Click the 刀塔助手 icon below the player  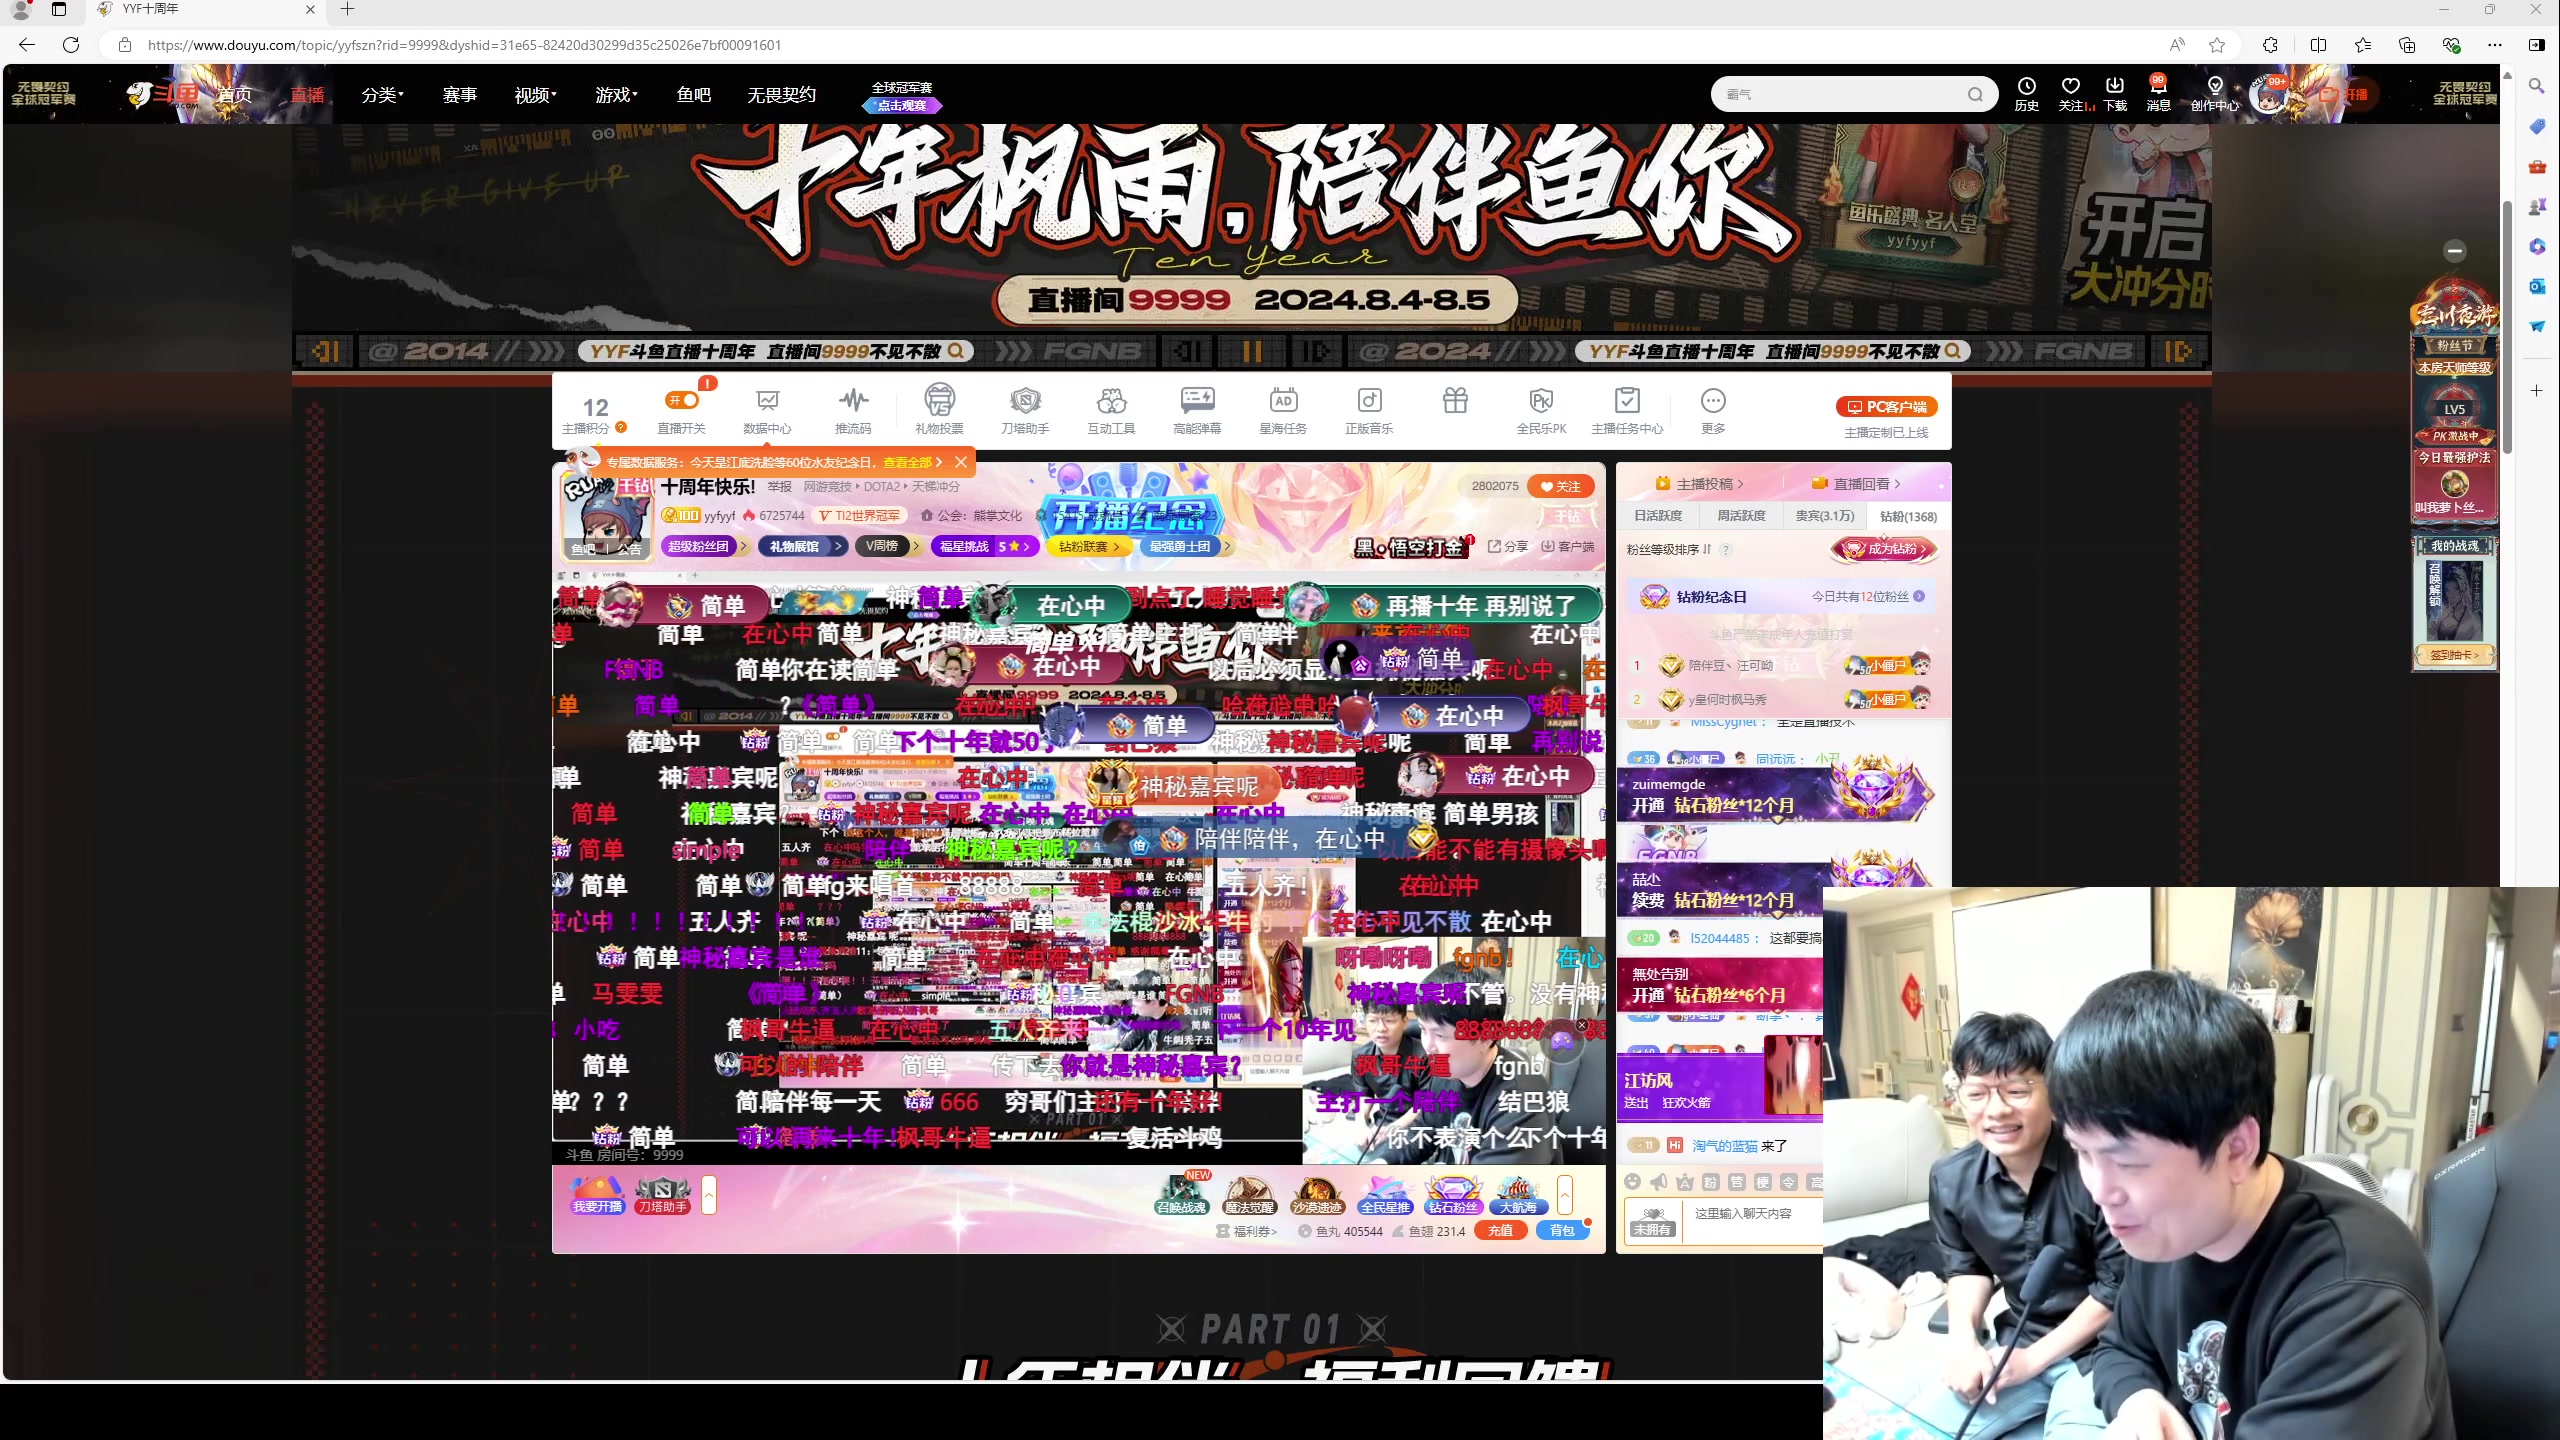pyautogui.click(x=663, y=1195)
